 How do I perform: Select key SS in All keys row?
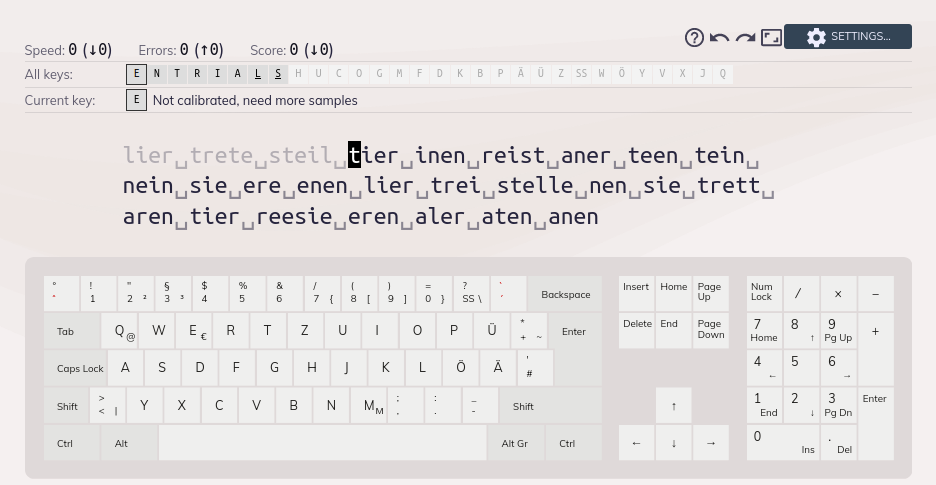(x=581, y=74)
